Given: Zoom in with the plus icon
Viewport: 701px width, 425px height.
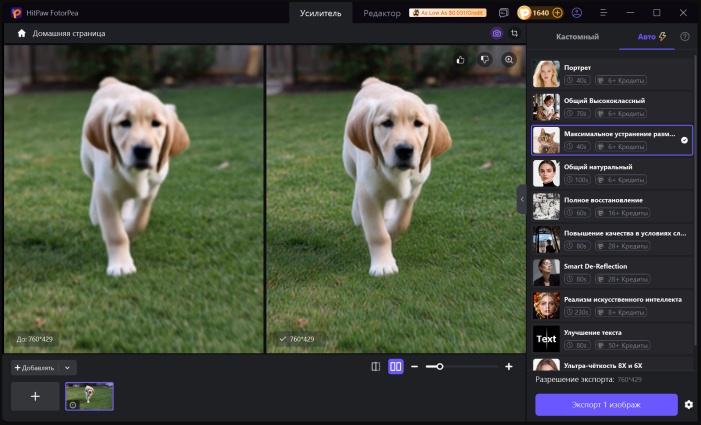Looking at the screenshot, I should (x=509, y=366).
